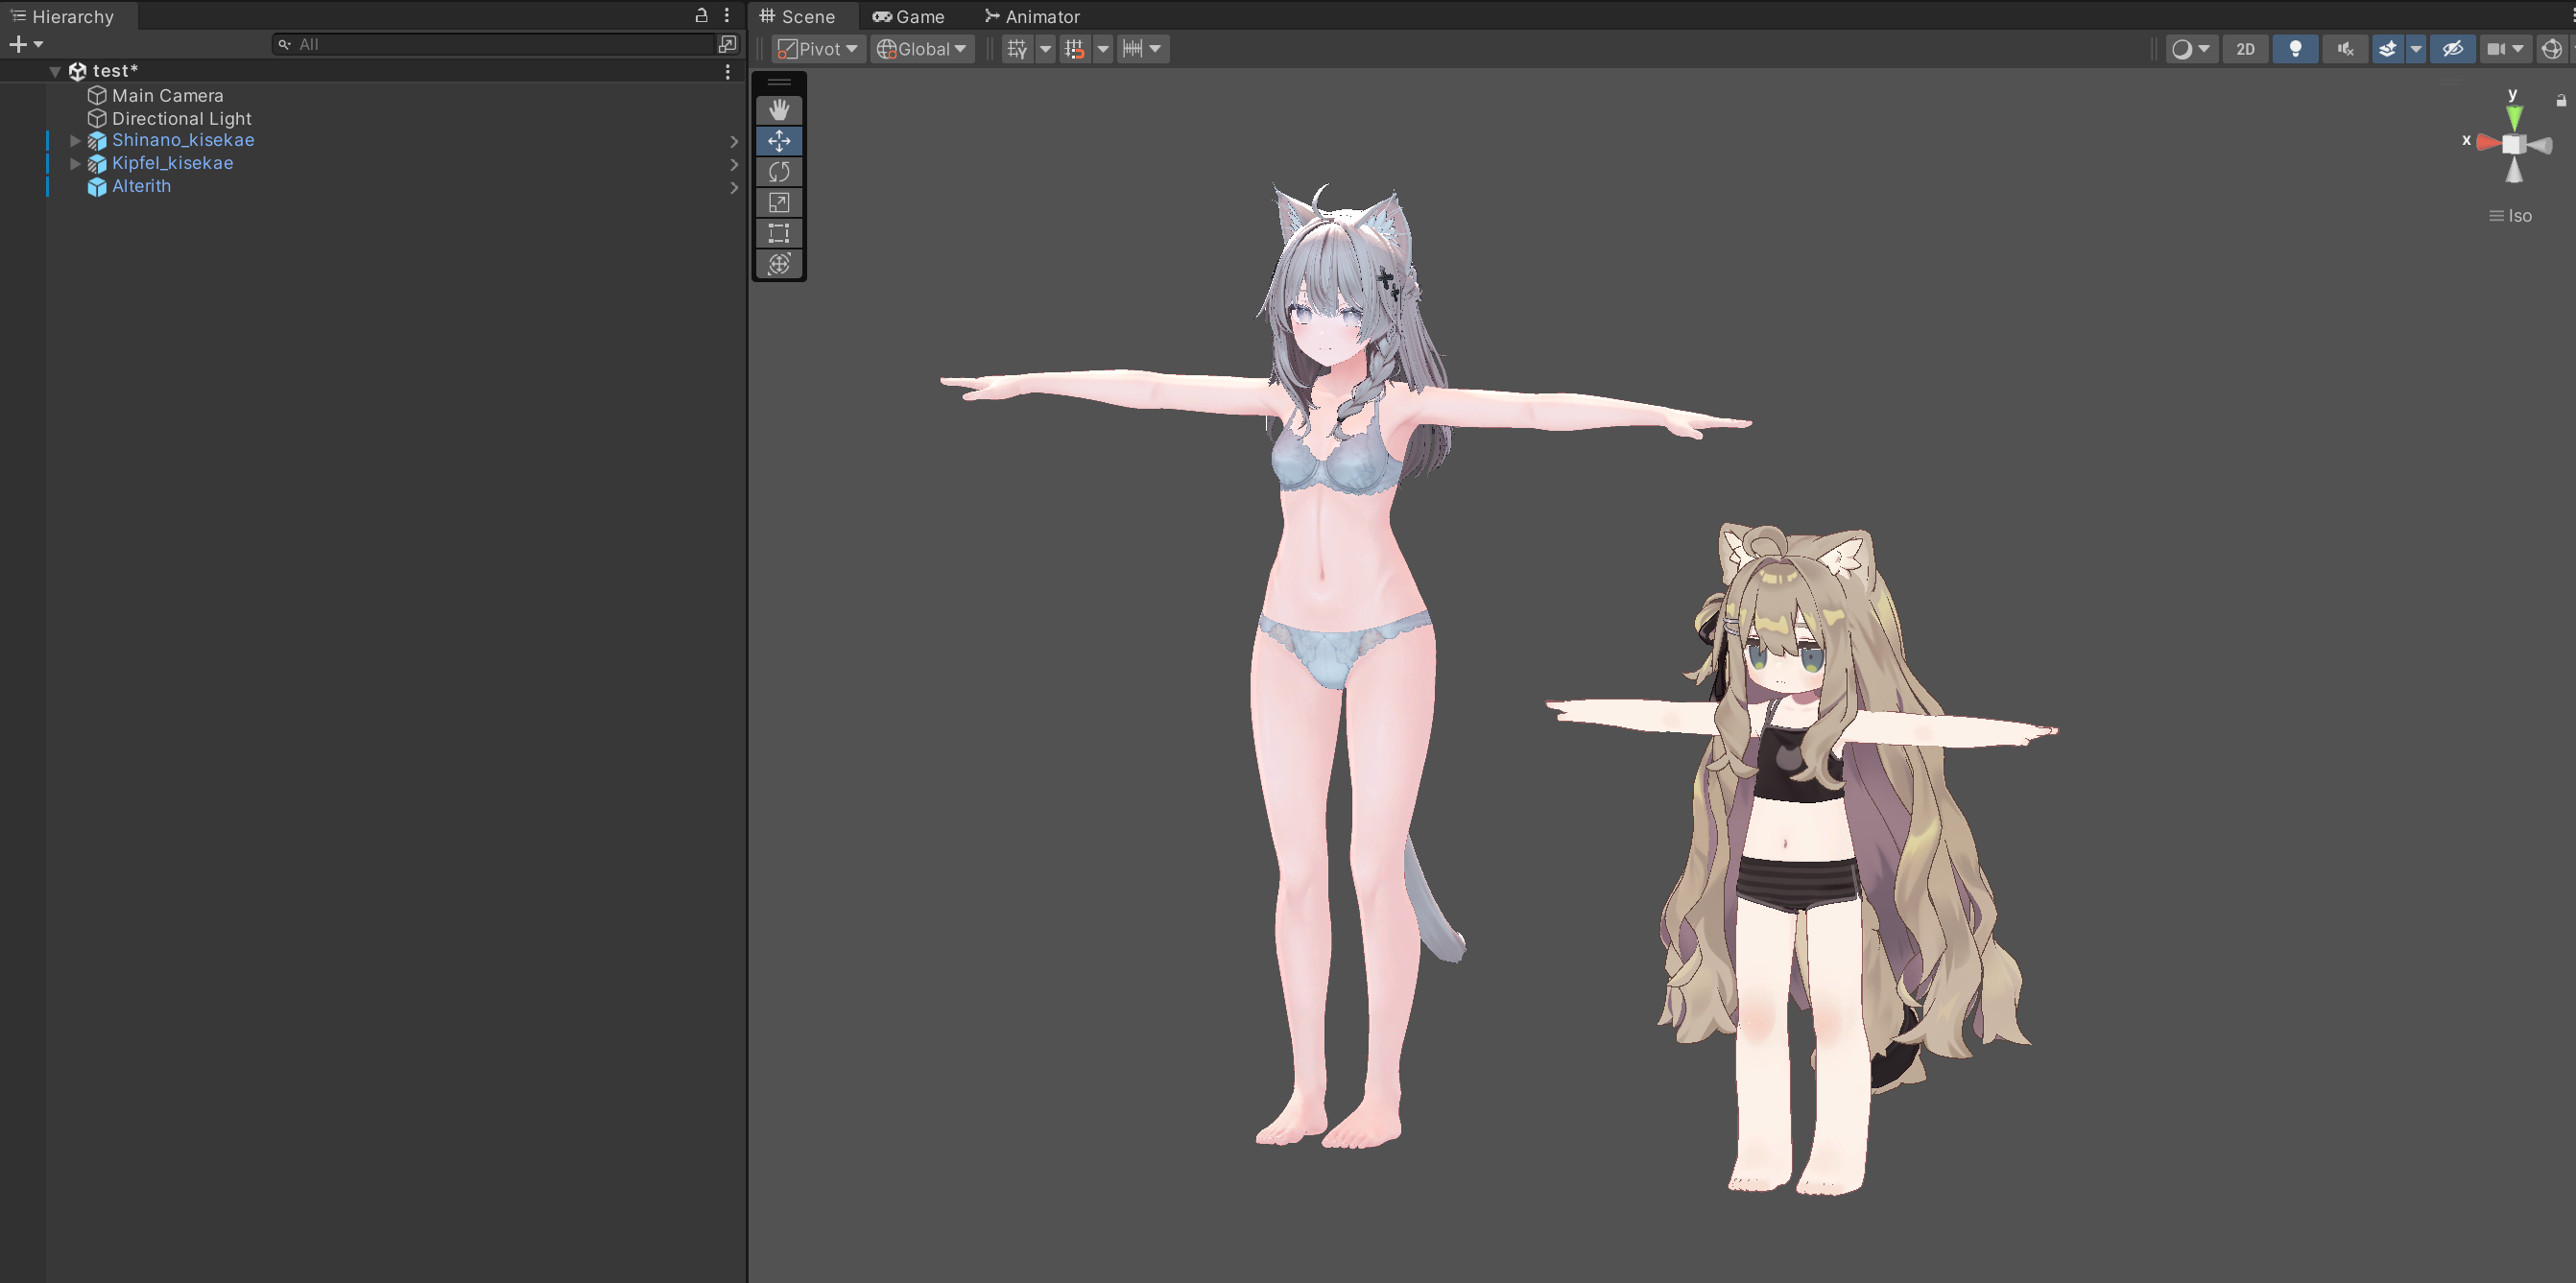Viewport: 2576px width, 1283px height.
Task: Select the Move tool
Action: click(x=779, y=141)
